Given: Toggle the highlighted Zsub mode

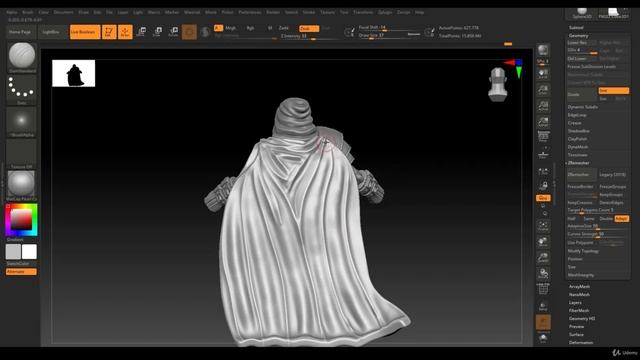Looking at the screenshot, I should click(x=309, y=29).
